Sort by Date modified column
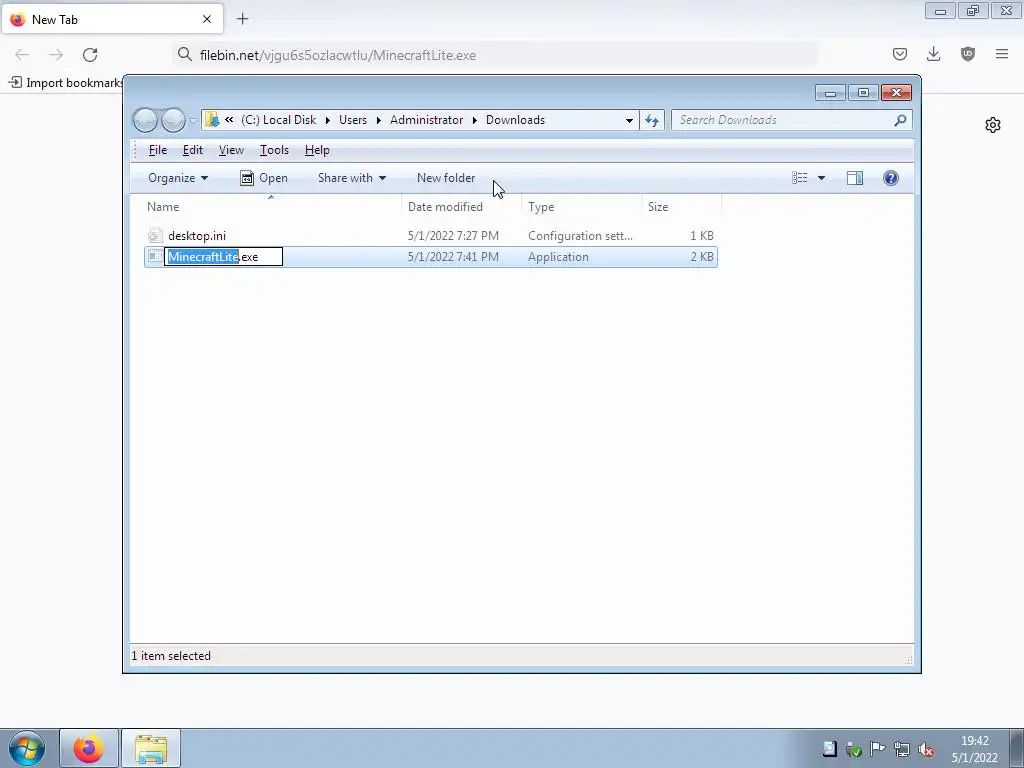 (461, 207)
